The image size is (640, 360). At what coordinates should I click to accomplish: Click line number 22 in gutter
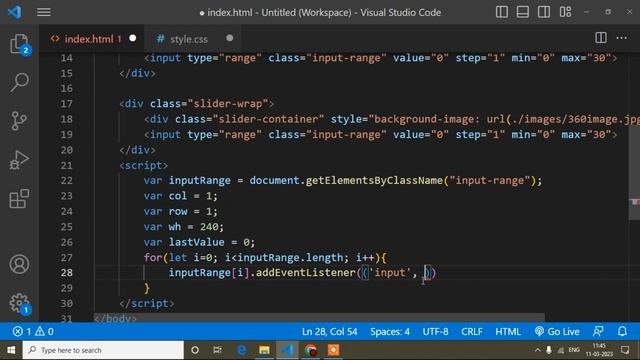67,180
